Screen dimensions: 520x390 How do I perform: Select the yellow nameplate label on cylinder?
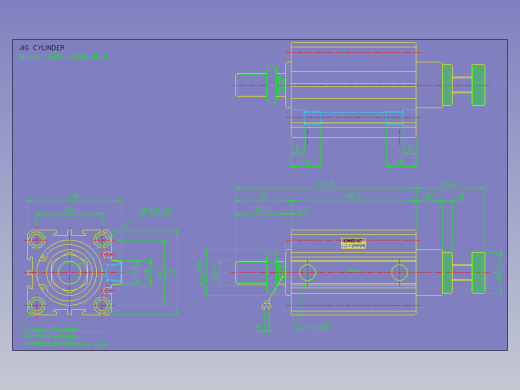(x=353, y=243)
